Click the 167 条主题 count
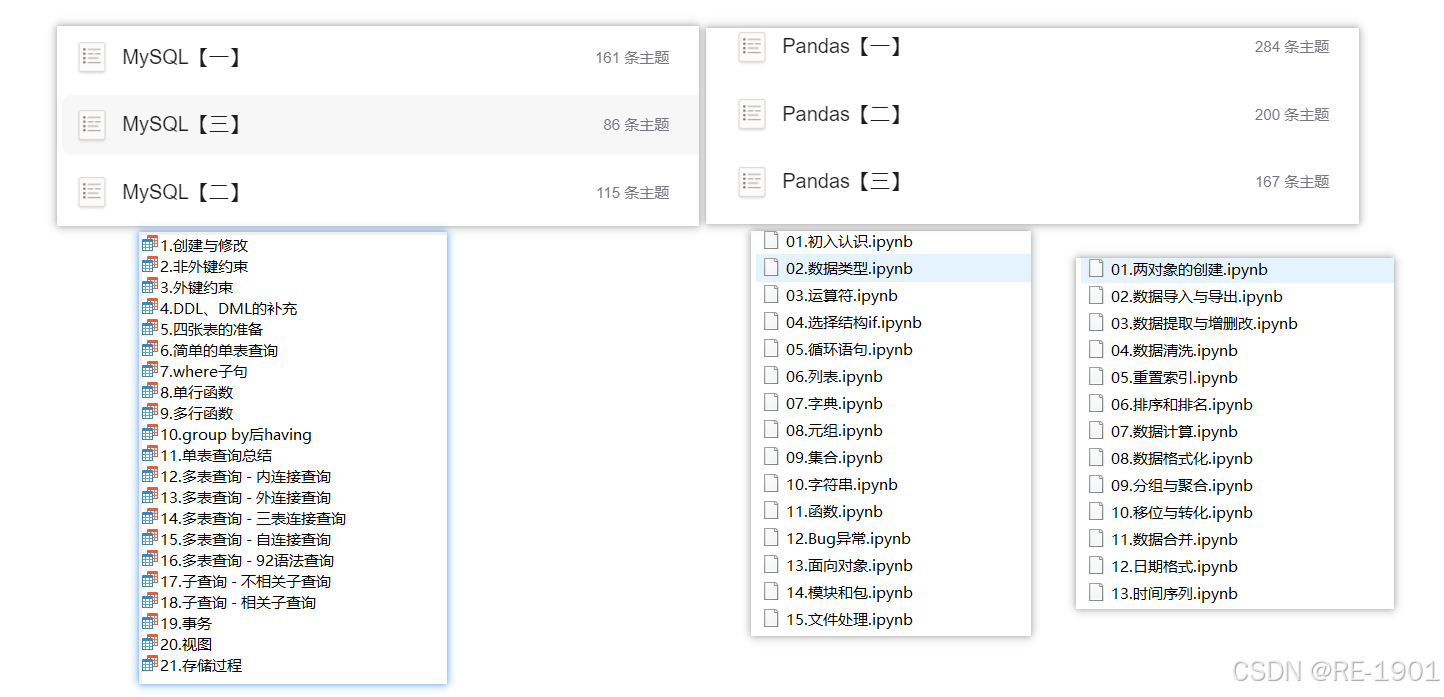The width and height of the screenshot is (1444, 697). click(1292, 182)
